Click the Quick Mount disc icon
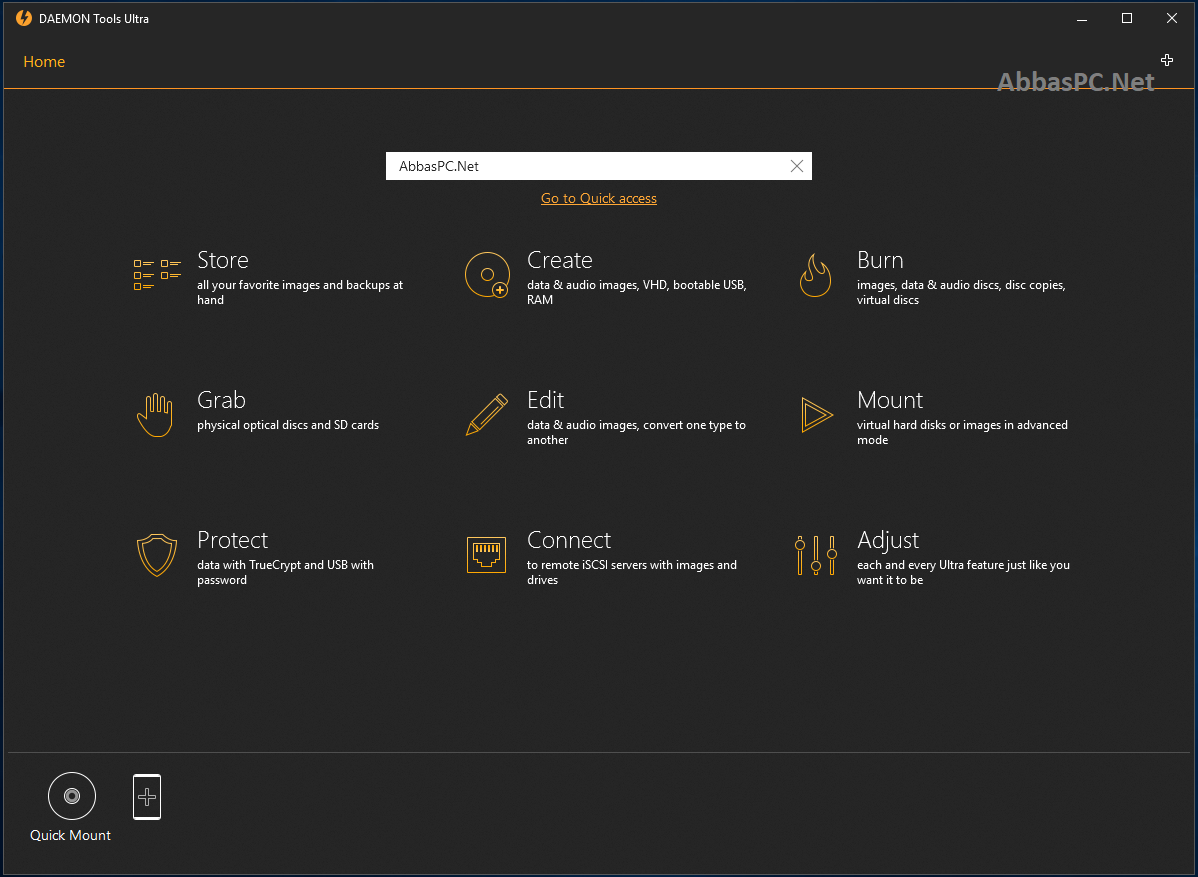The height and width of the screenshot is (877, 1198). click(x=72, y=796)
